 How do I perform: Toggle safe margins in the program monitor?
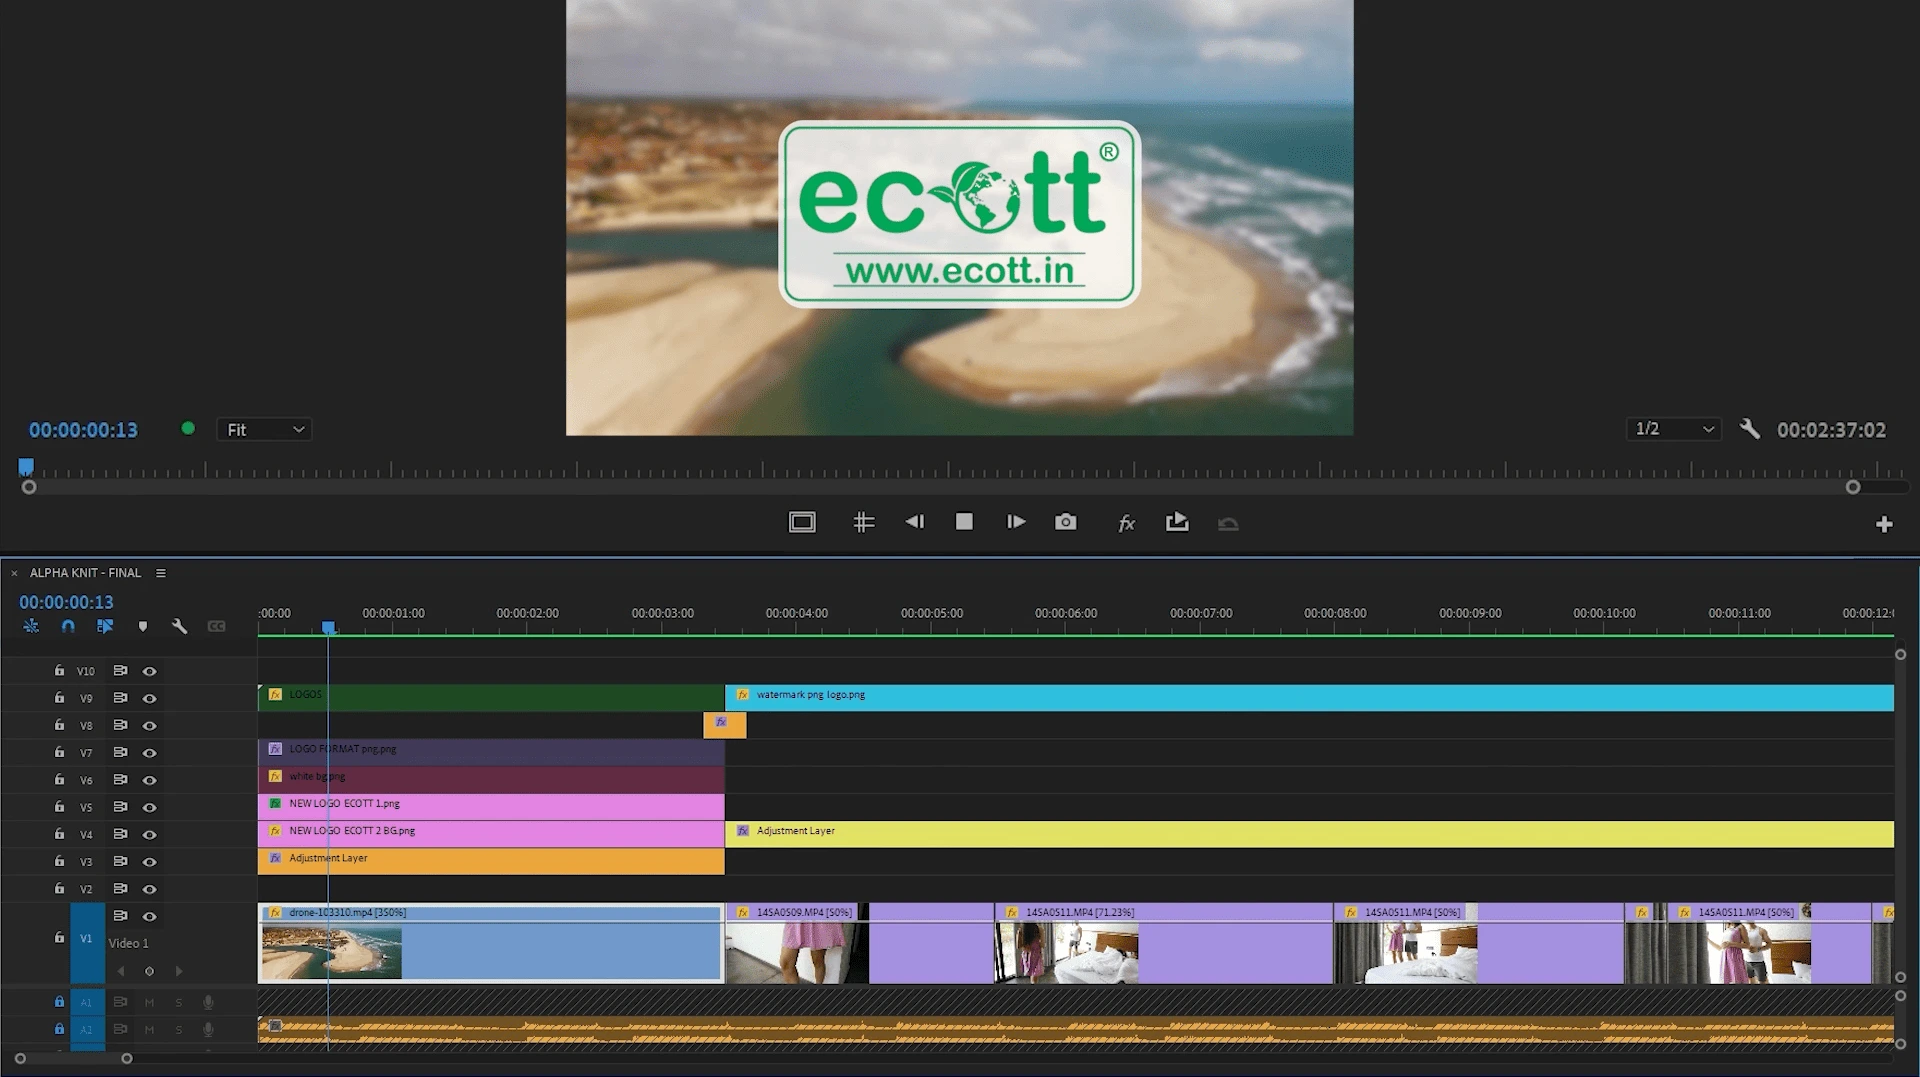point(801,522)
